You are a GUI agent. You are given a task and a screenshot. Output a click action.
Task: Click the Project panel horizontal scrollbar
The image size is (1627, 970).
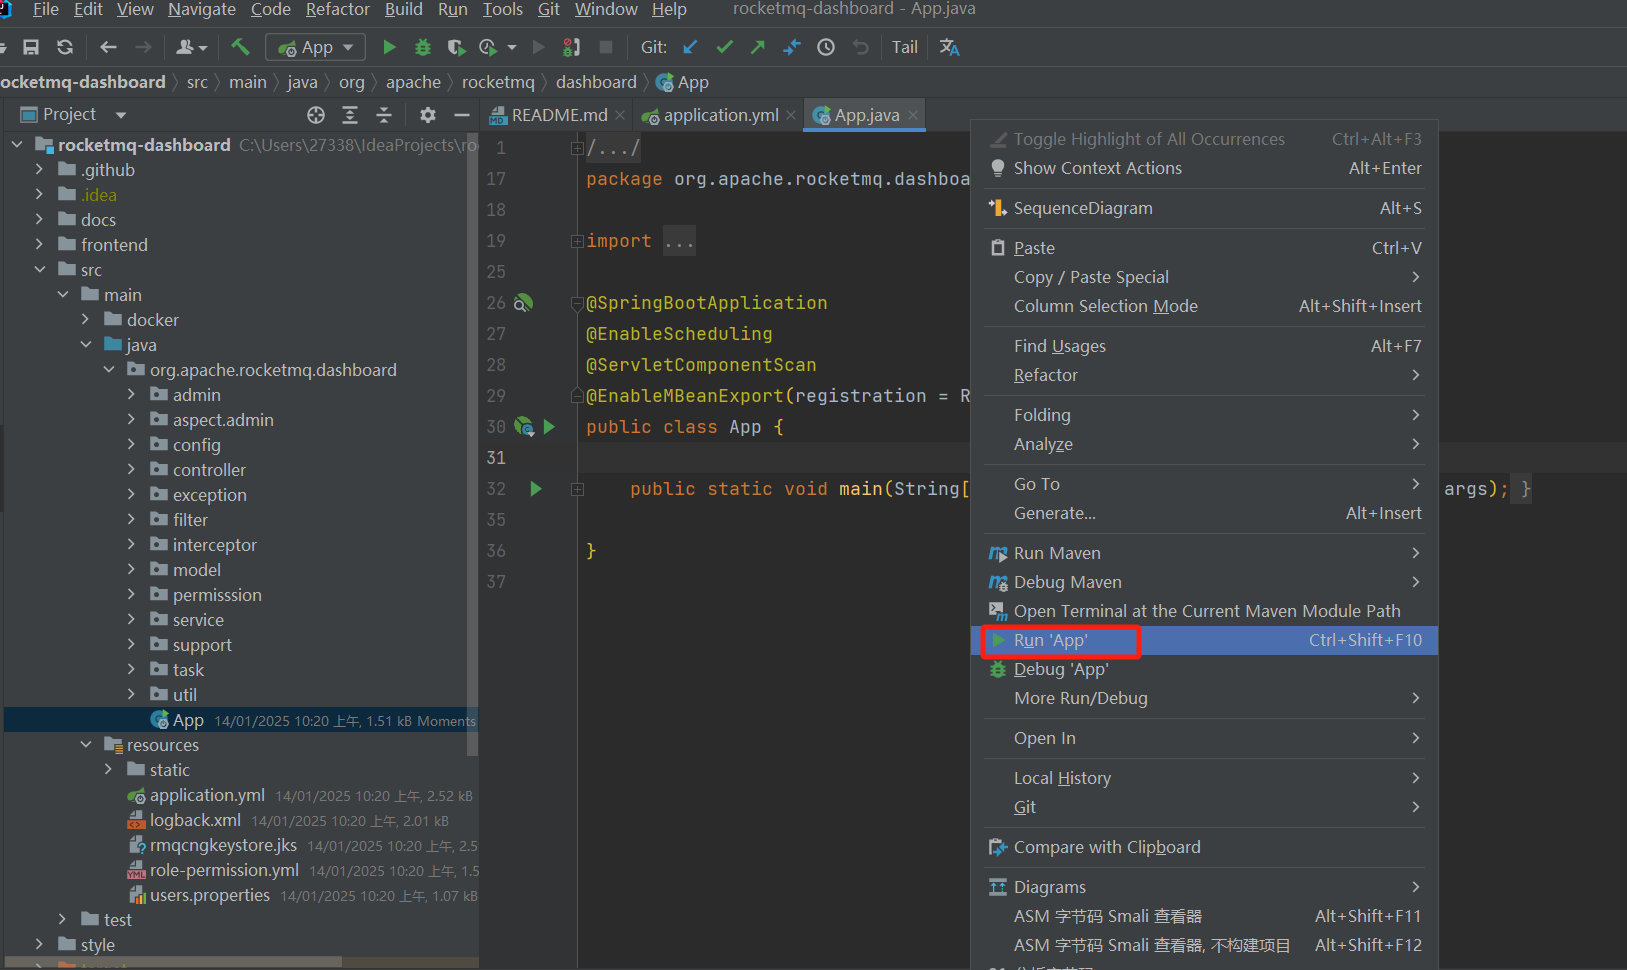pyautogui.click(x=172, y=962)
